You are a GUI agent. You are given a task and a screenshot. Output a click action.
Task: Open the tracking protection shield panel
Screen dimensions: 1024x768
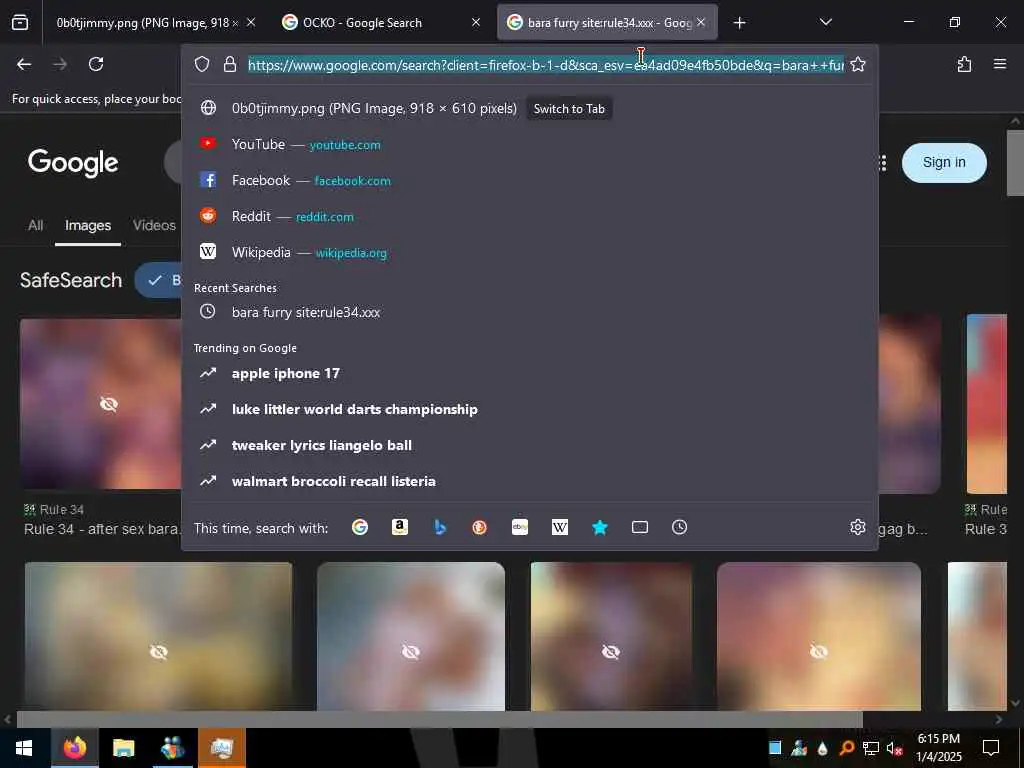(x=202, y=64)
